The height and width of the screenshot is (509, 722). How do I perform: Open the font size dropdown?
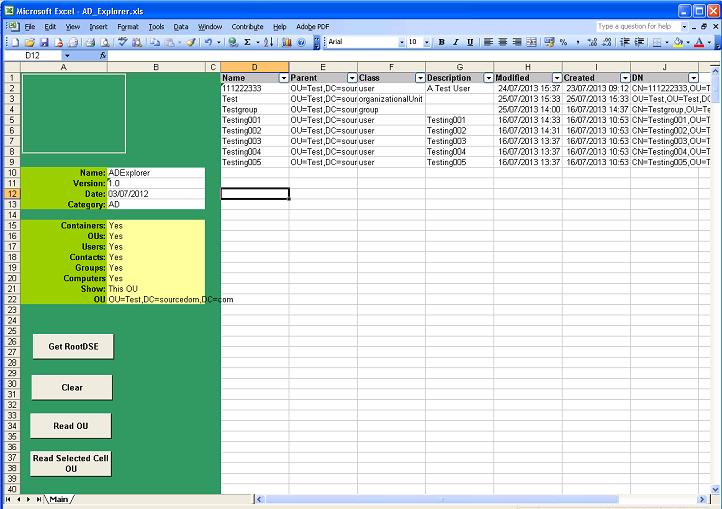(427, 43)
